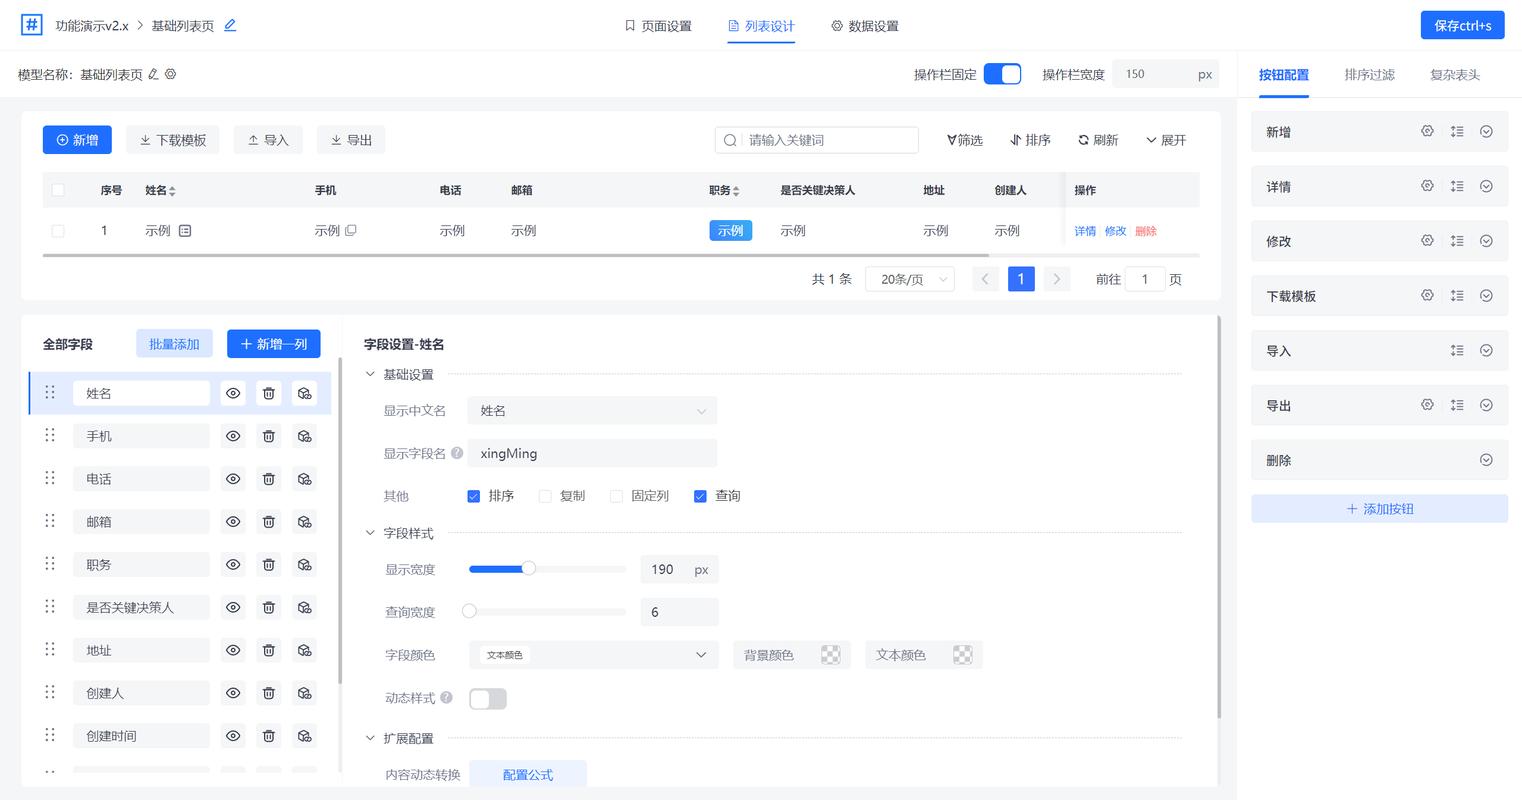Image resolution: width=1522 pixels, height=800 pixels.
Task: Delete the 手机 field with trash icon
Action: (x=269, y=436)
